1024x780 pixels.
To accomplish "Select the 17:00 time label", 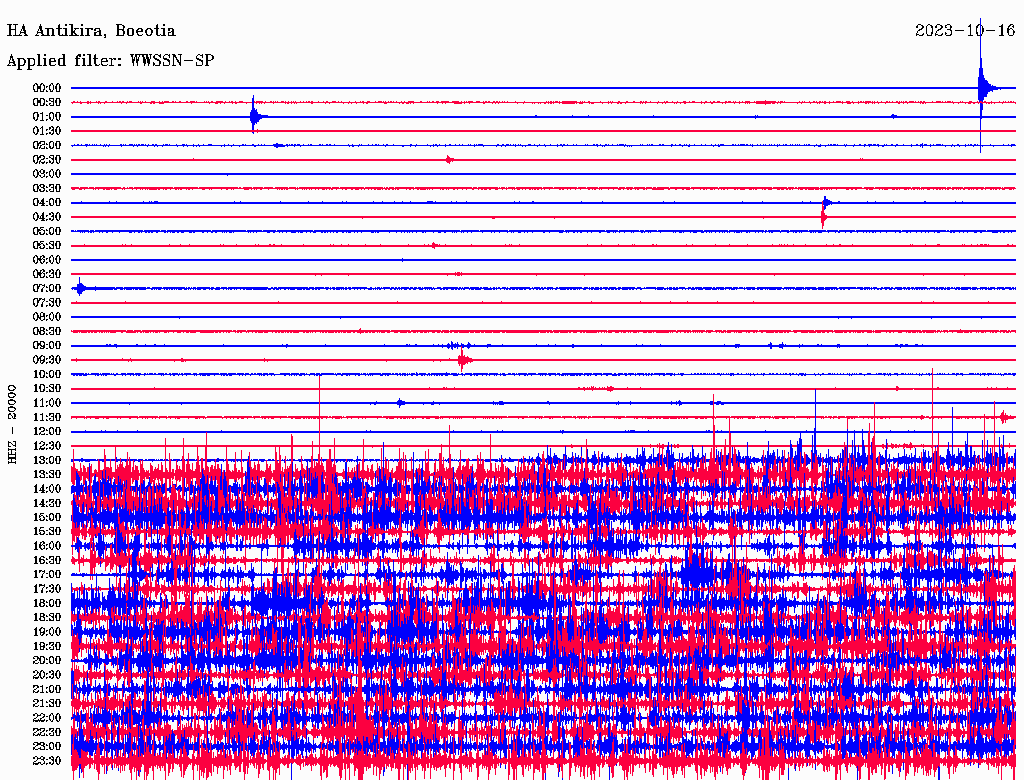I will point(47,574).
